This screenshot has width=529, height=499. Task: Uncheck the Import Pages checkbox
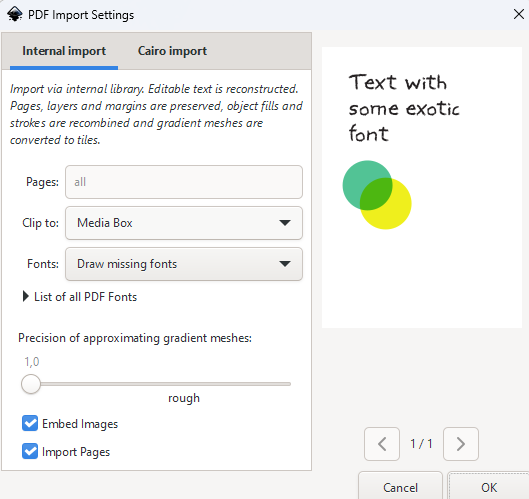[x=30, y=451]
